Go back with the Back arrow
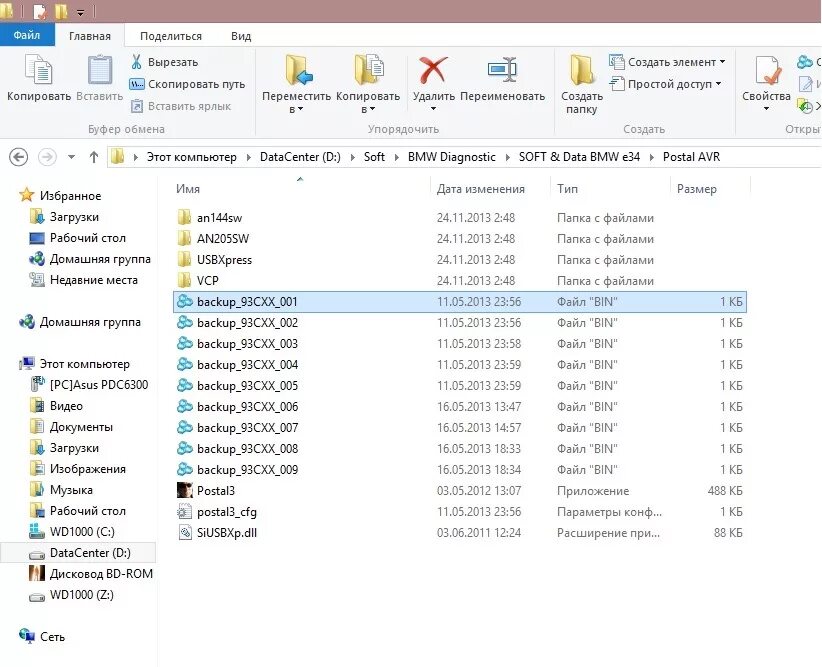Screen dimensions: 822x667 click(19, 157)
